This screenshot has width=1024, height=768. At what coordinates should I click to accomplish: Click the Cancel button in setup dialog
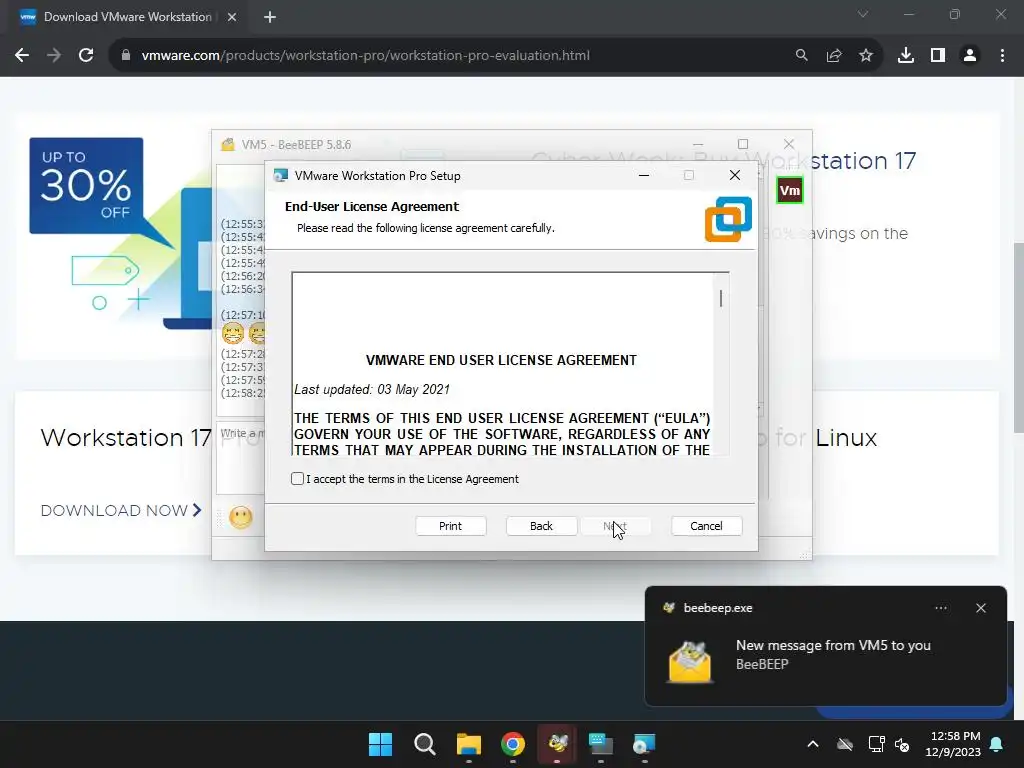[x=707, y=526]
